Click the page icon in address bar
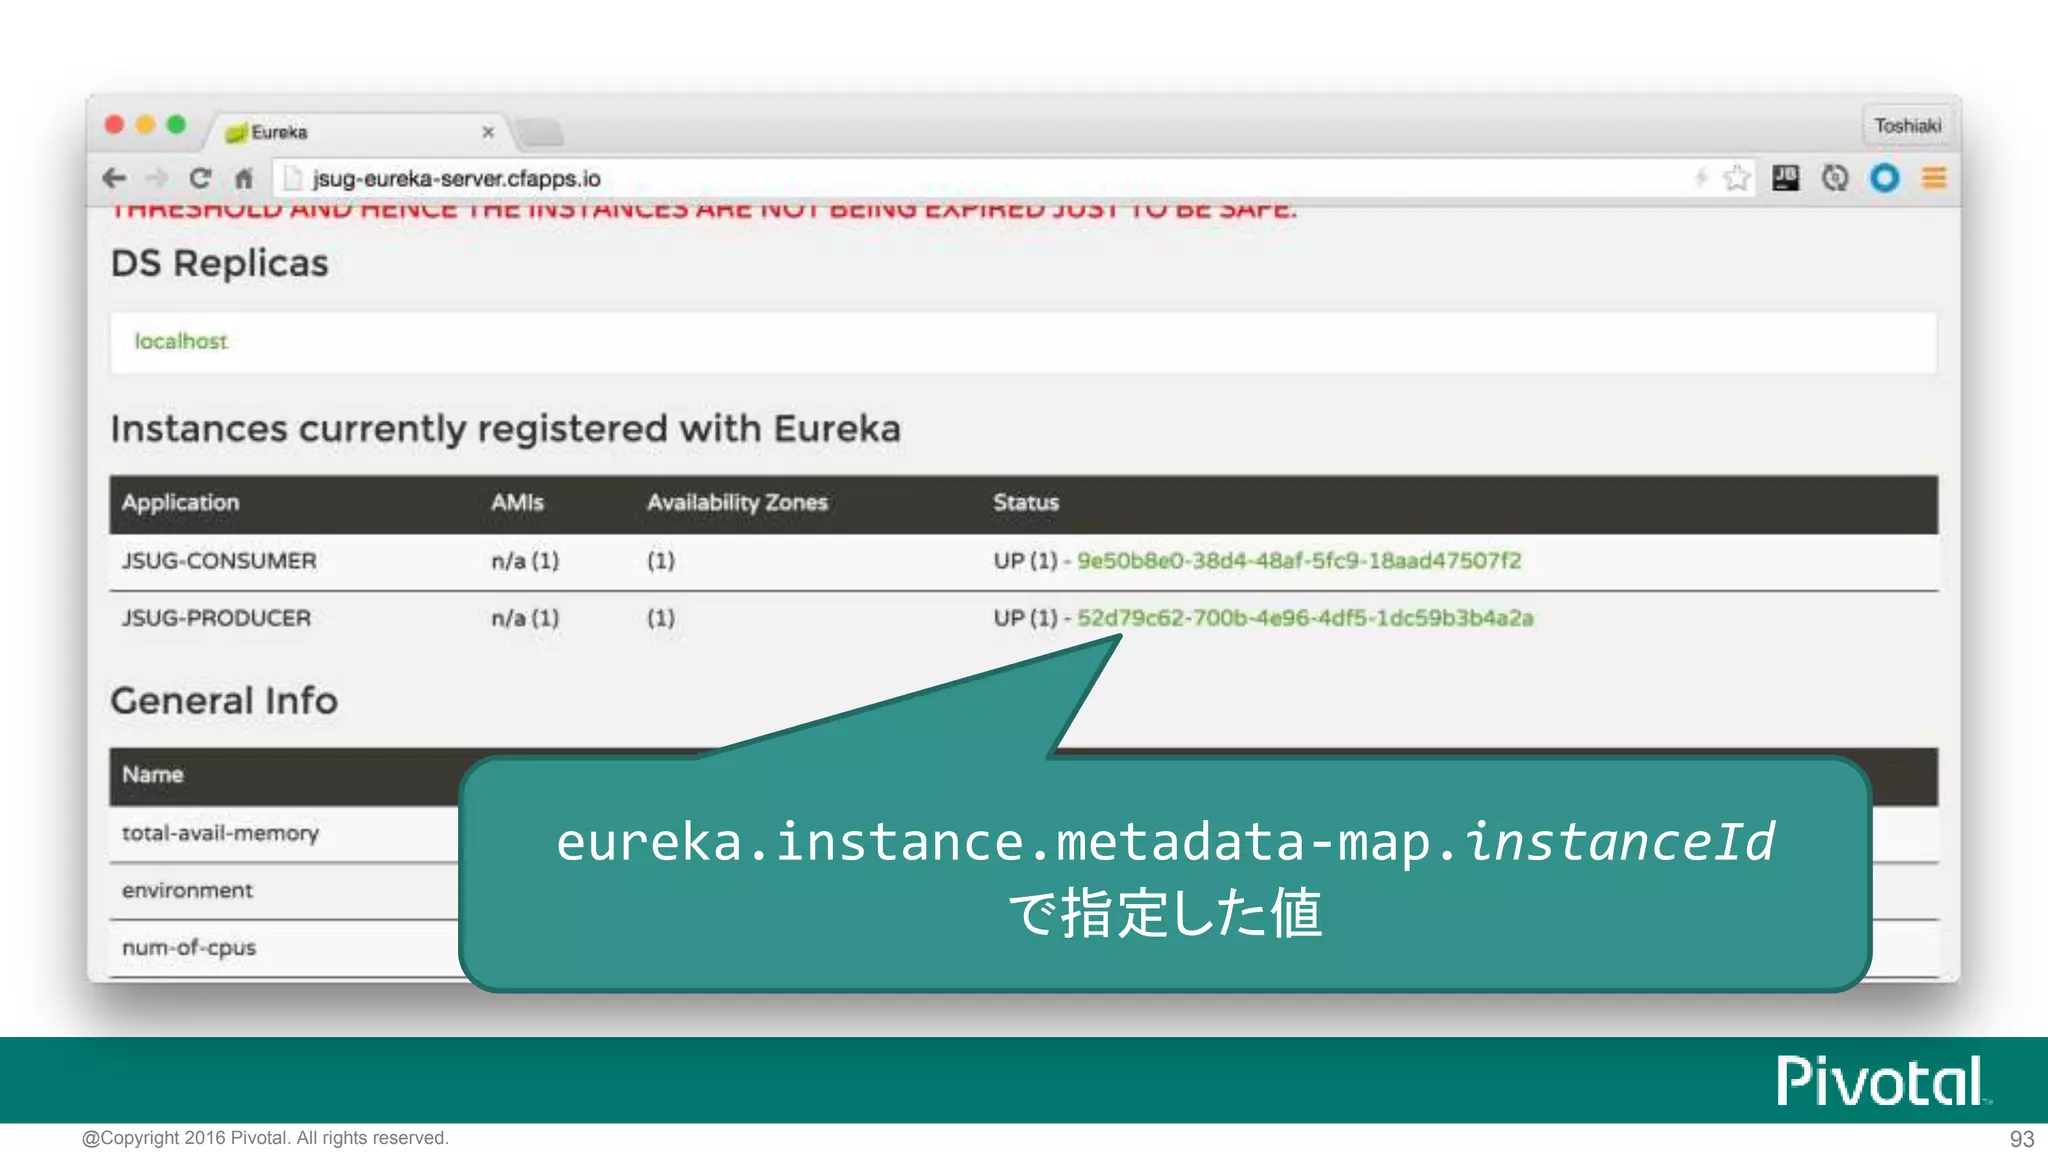2048x1152 pixels. pos(293,178)
